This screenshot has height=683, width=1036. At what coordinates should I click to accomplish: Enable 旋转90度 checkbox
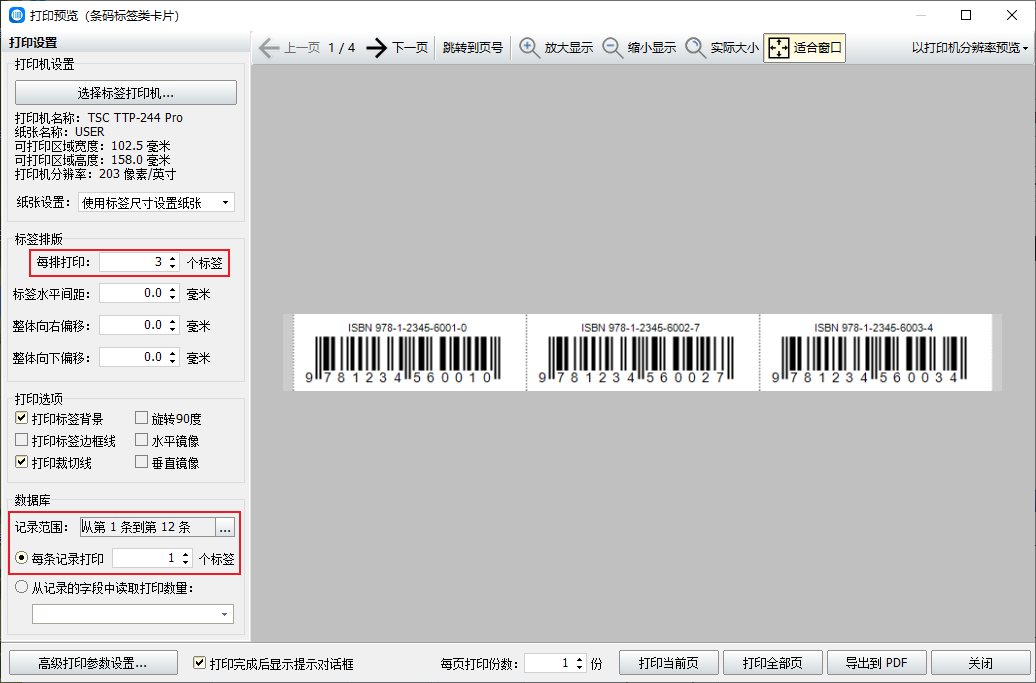tap(141, 418)
